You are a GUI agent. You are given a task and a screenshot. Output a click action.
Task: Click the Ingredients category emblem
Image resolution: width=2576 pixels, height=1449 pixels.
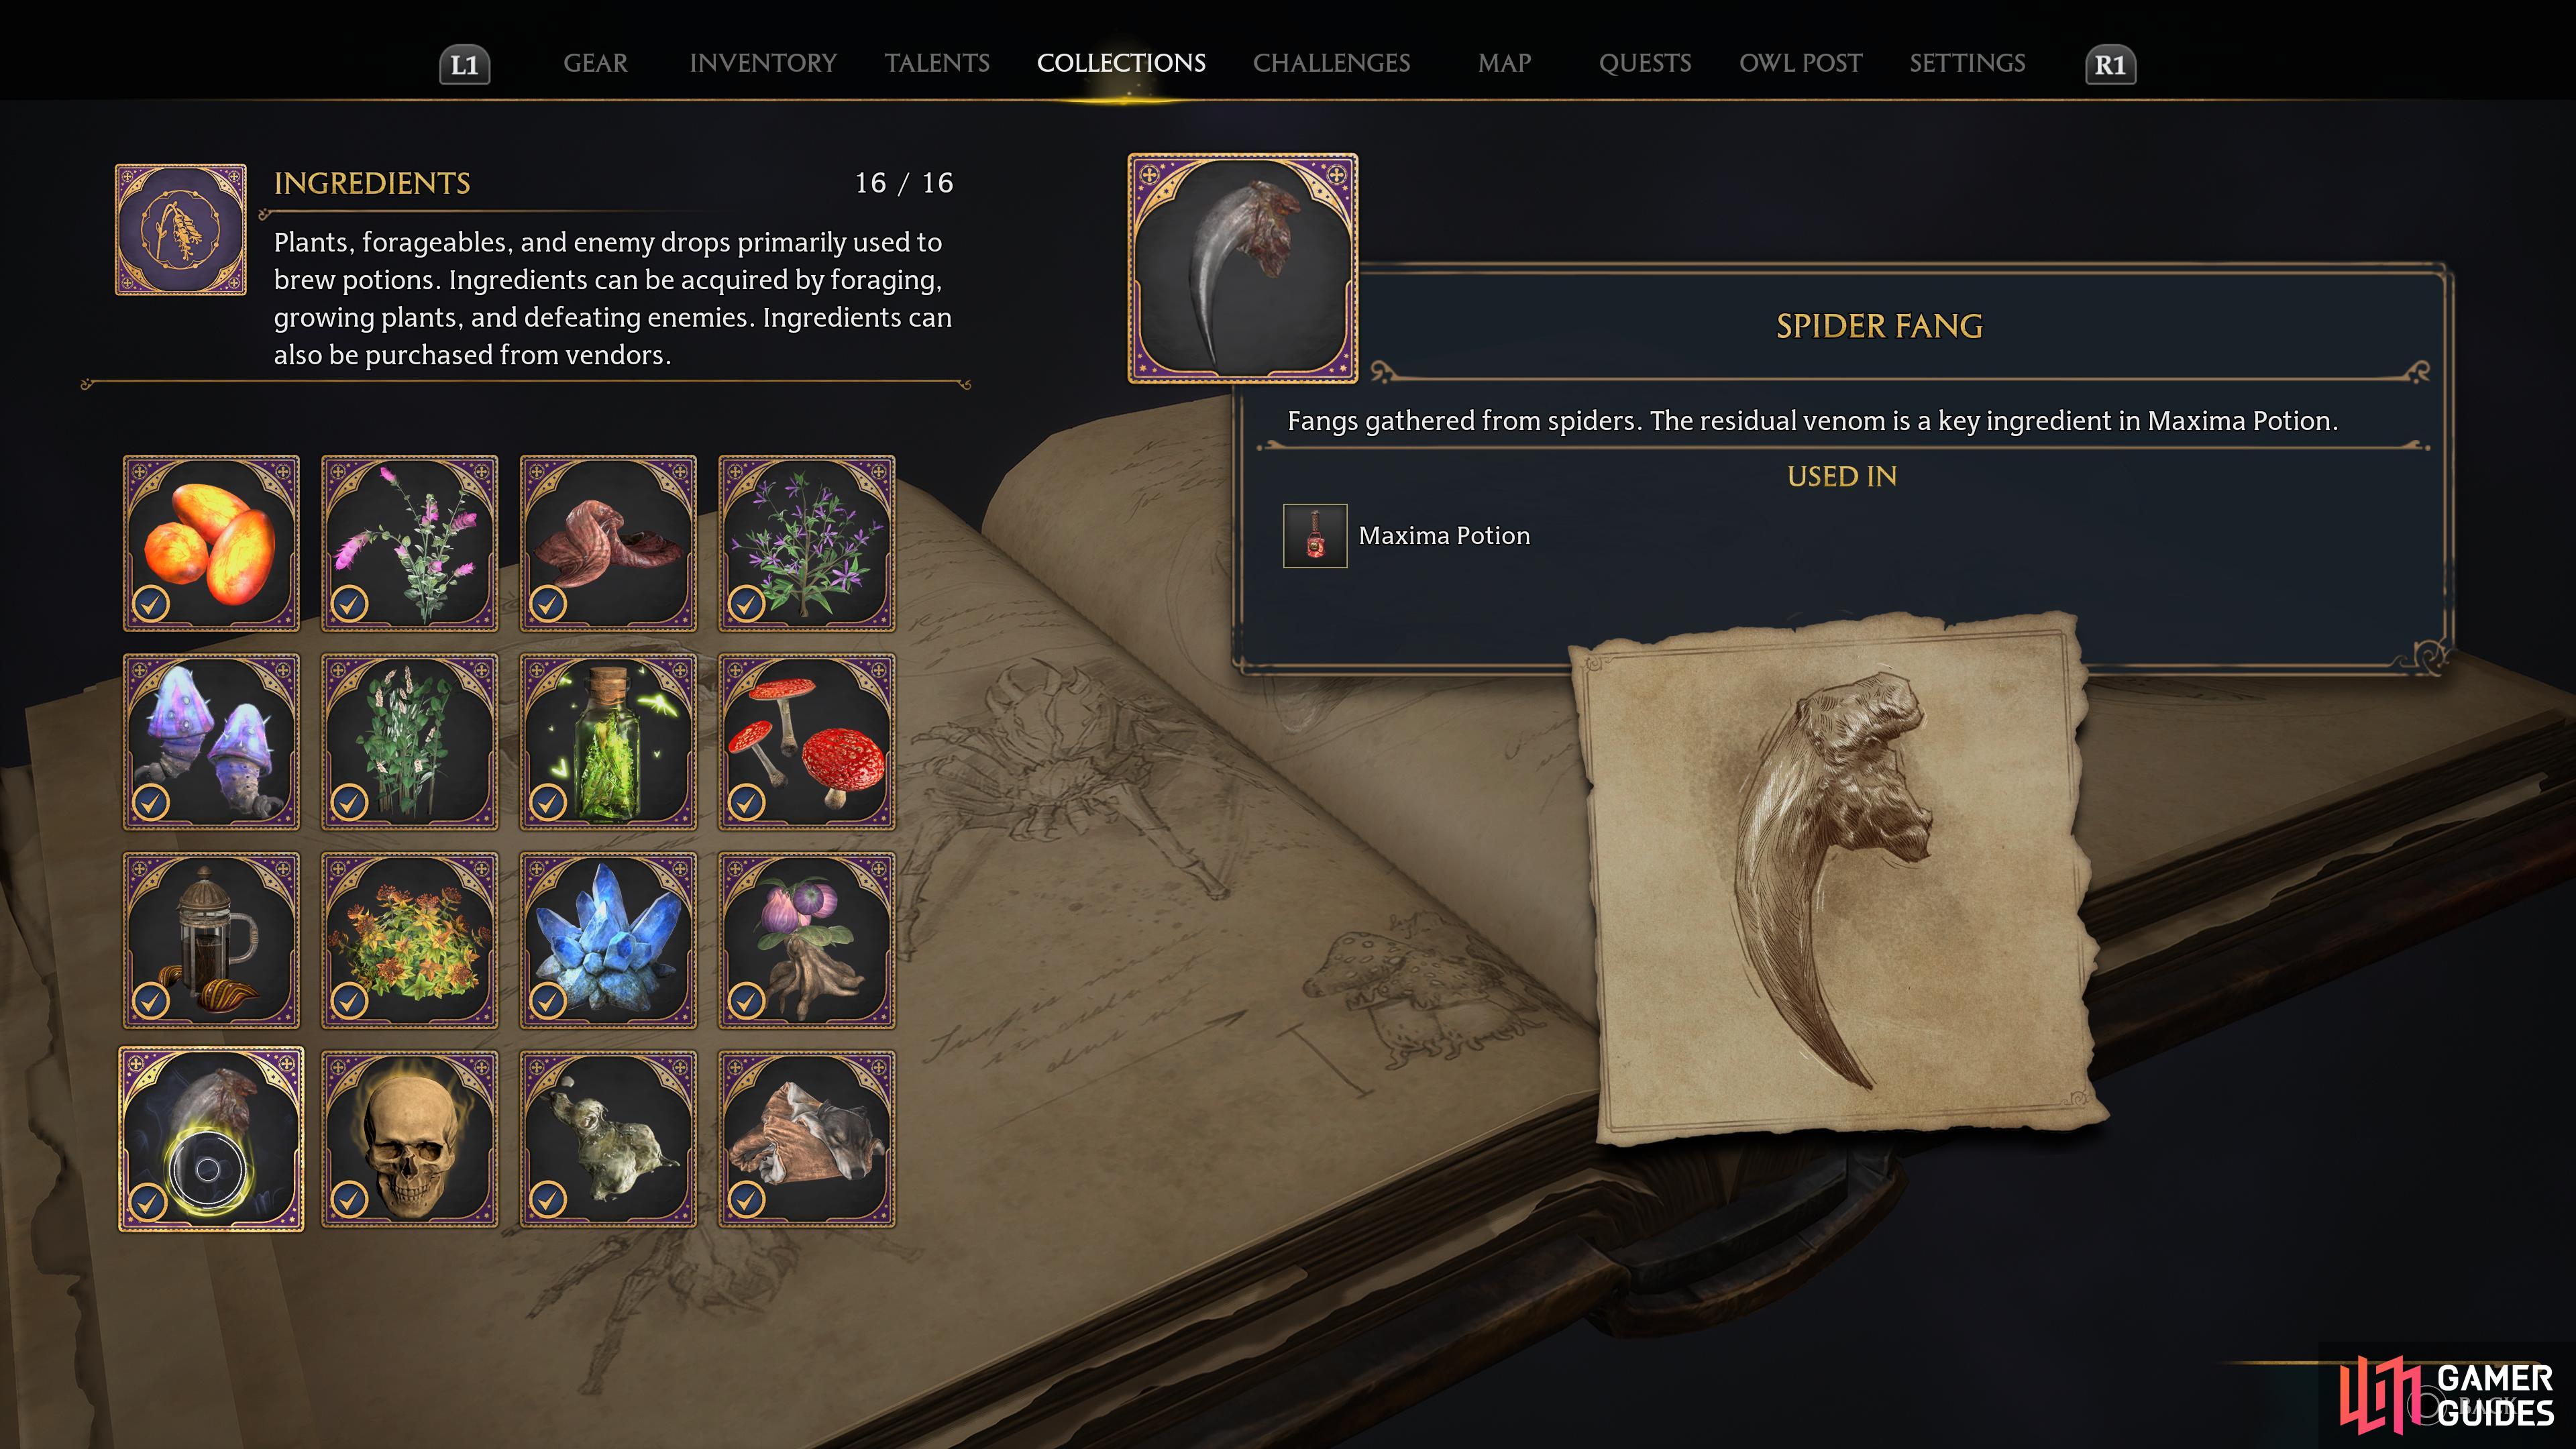click(x=181, y=230)
